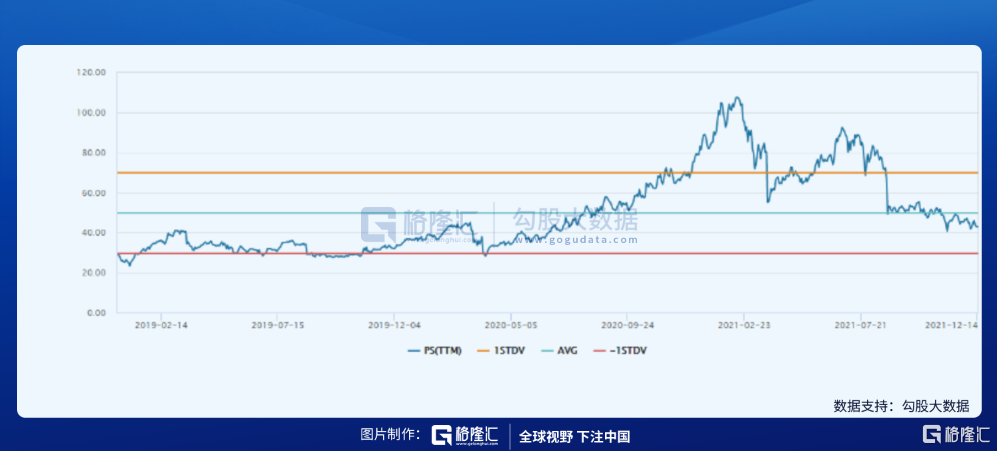Select the 2021-02-23 date on the x-axis
The width and height of the screenshot is (997, 451).
pos(745,325)
